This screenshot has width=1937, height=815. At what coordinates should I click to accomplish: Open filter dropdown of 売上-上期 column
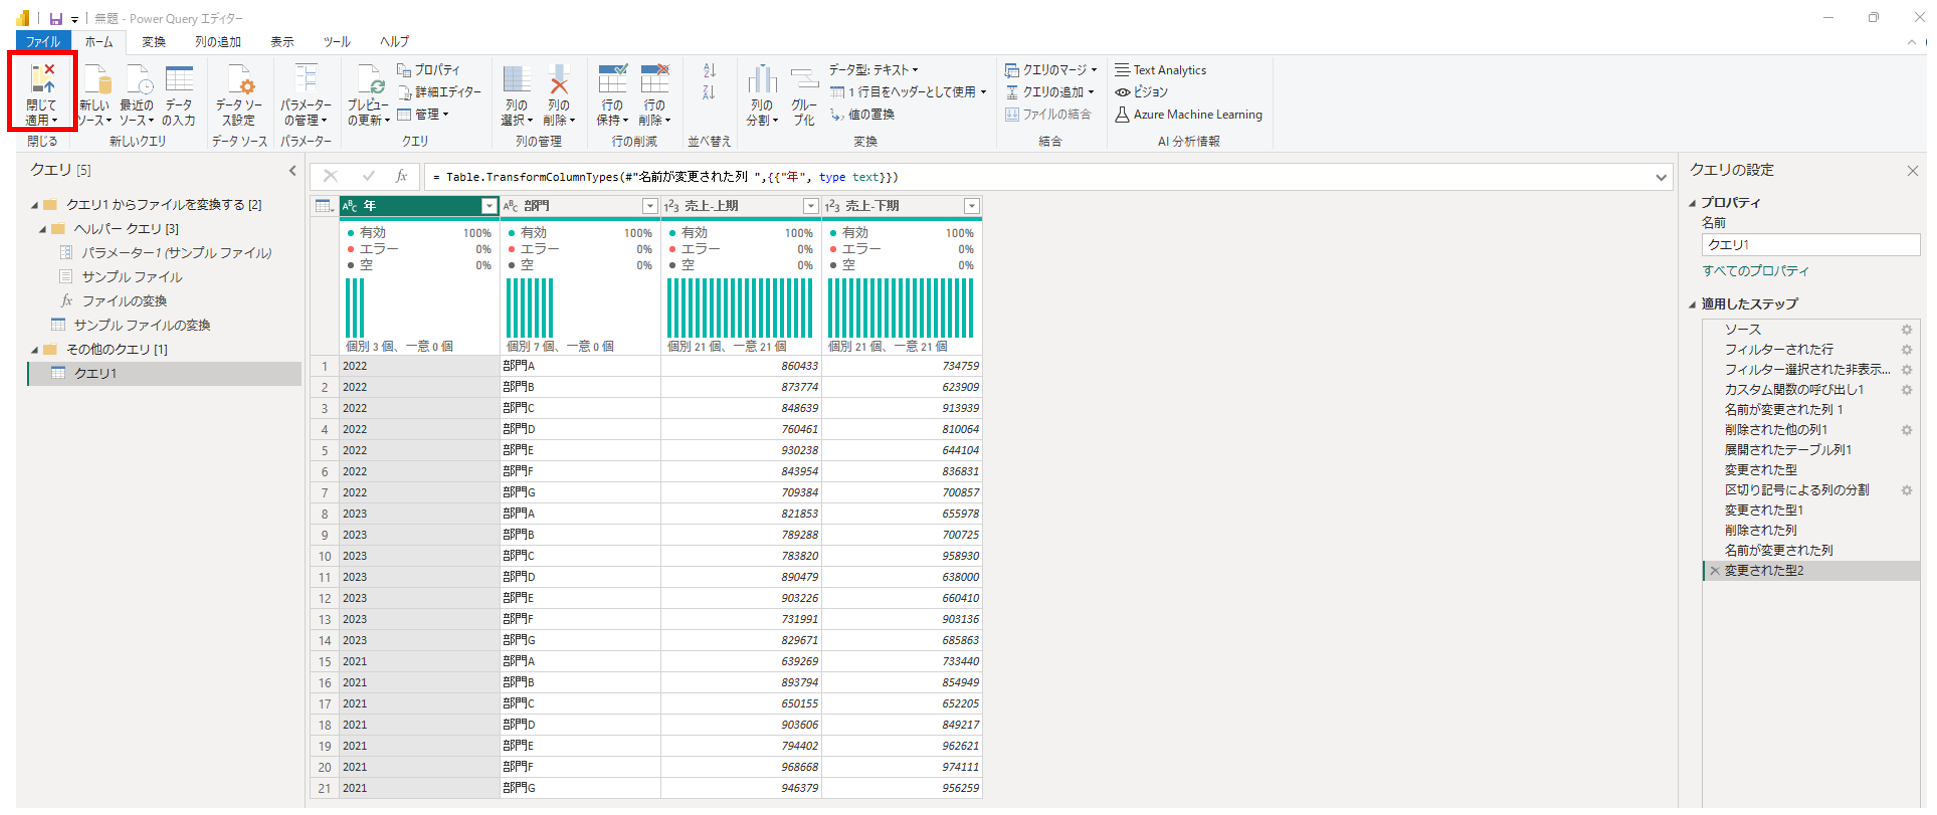click(x=811, y=206)
